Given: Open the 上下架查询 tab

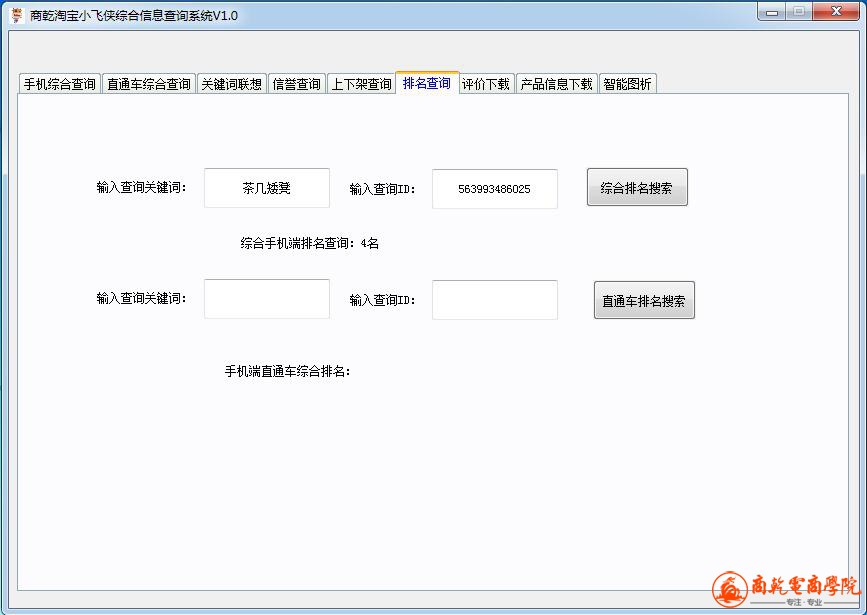Looking at the screenshot, I should point(361,84).
